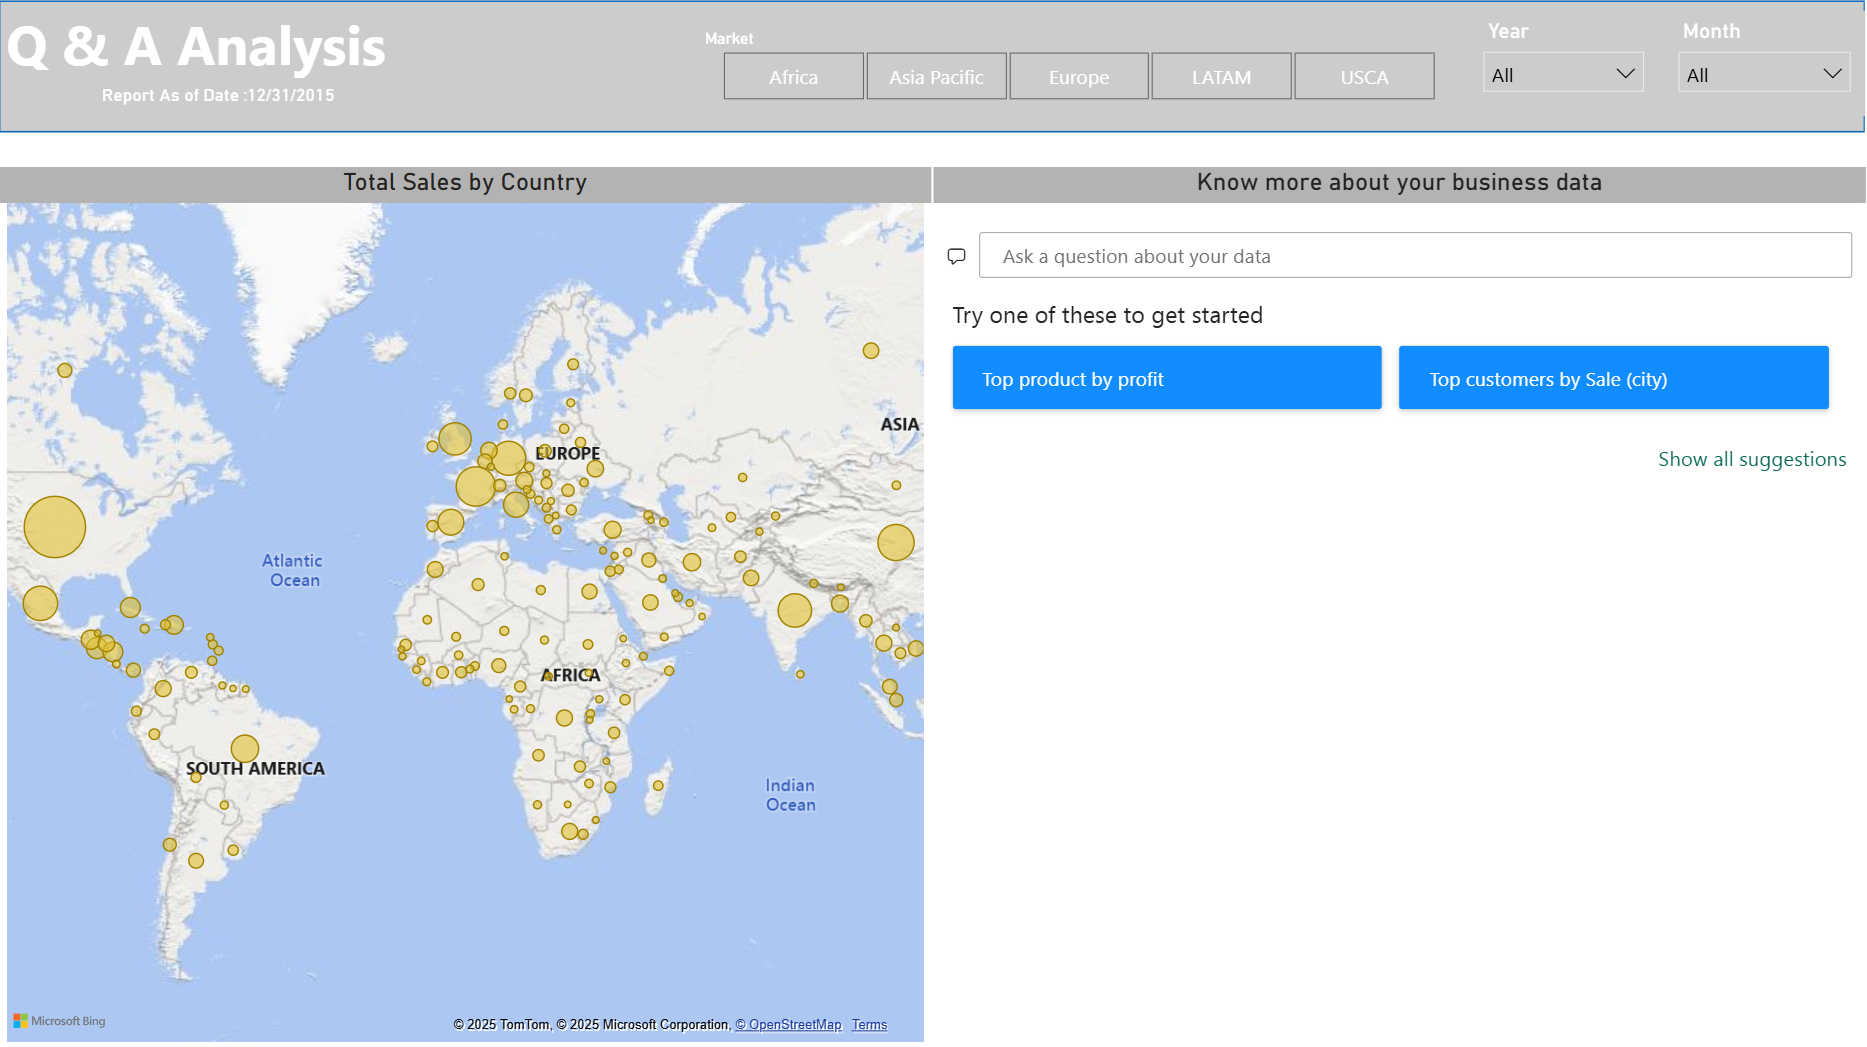Click the Q&A speech bubble icon
The width and height of the screenshot is (1867, 1047).
tap(956, 256)
